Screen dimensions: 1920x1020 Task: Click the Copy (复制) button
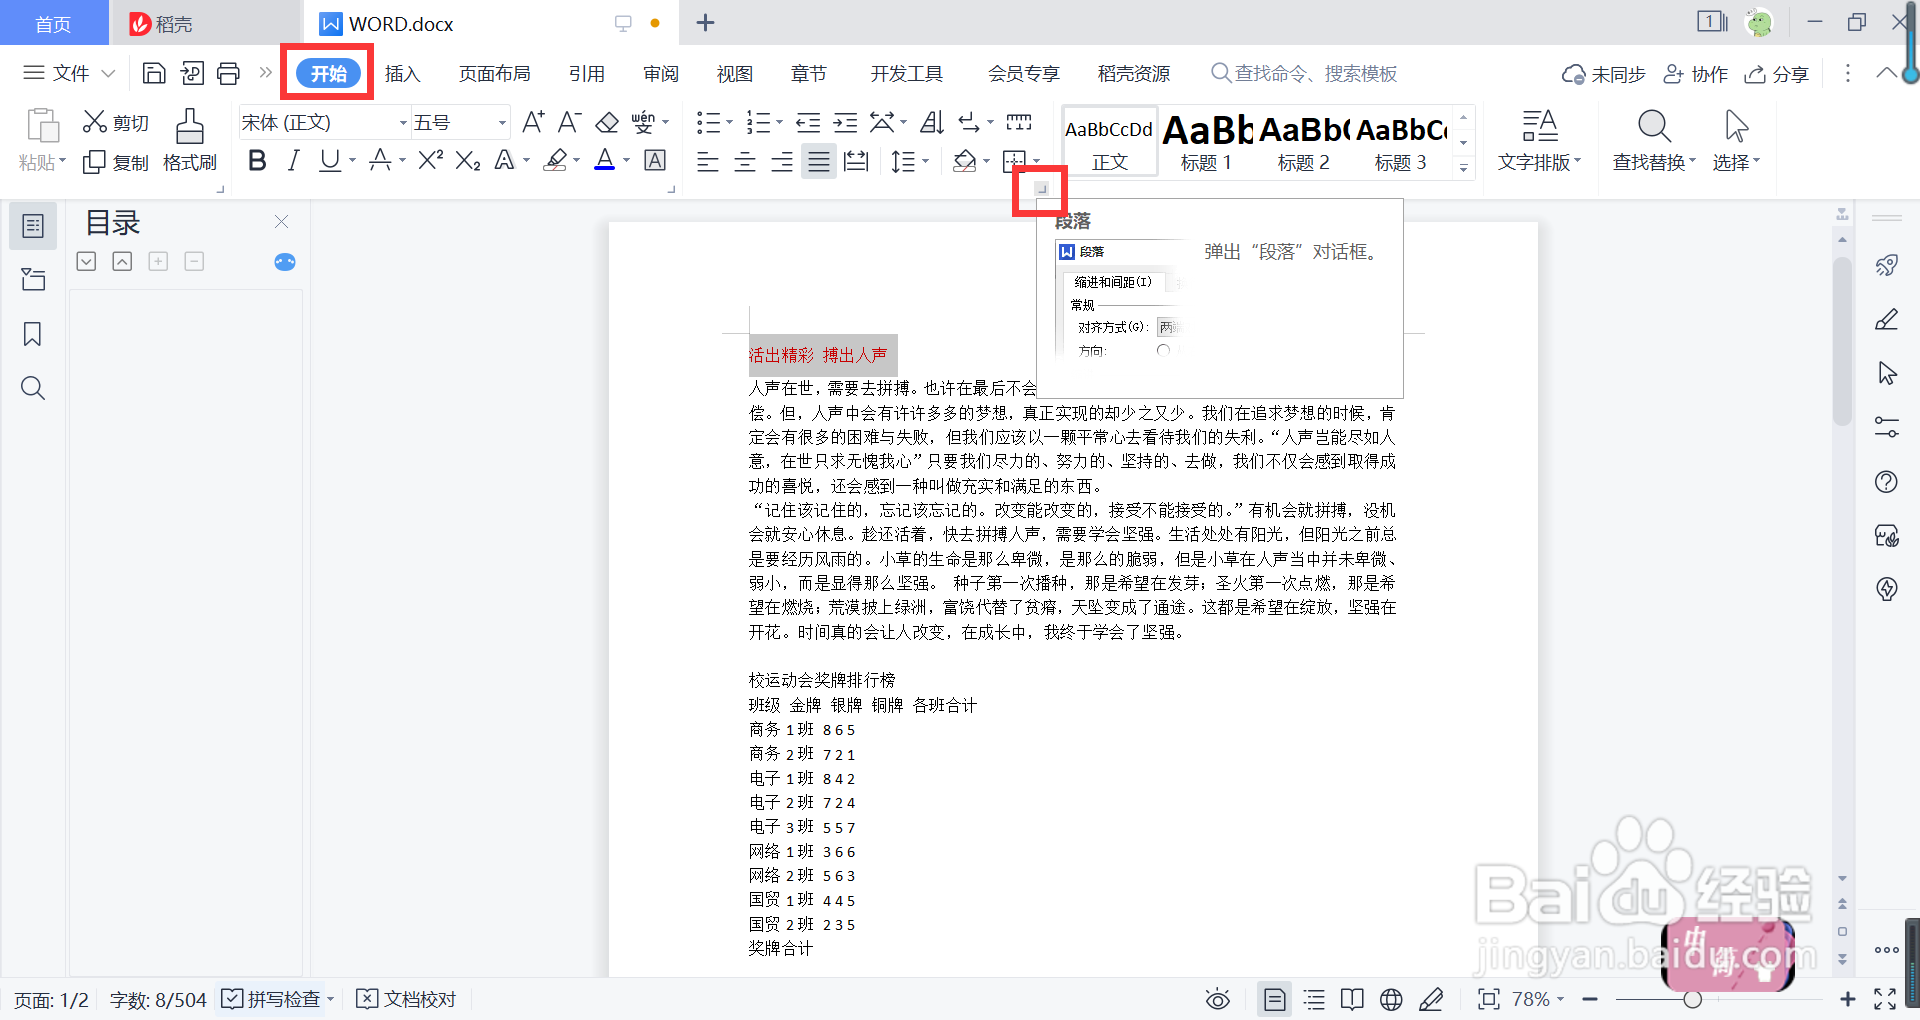tap(115, 162)
